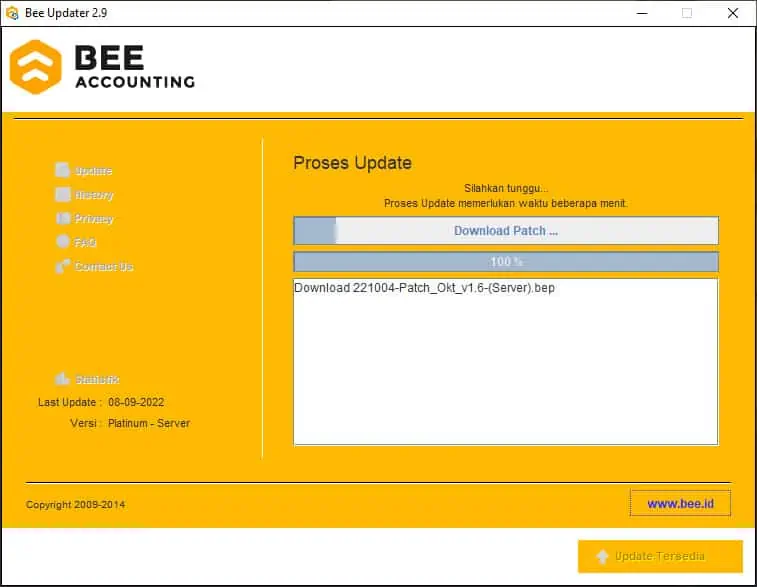The height and width of the screenshot is (587, 757).
Task: Click the Silahkan tunggu... text
Action: pyautogui.click(x=506, y=188)
